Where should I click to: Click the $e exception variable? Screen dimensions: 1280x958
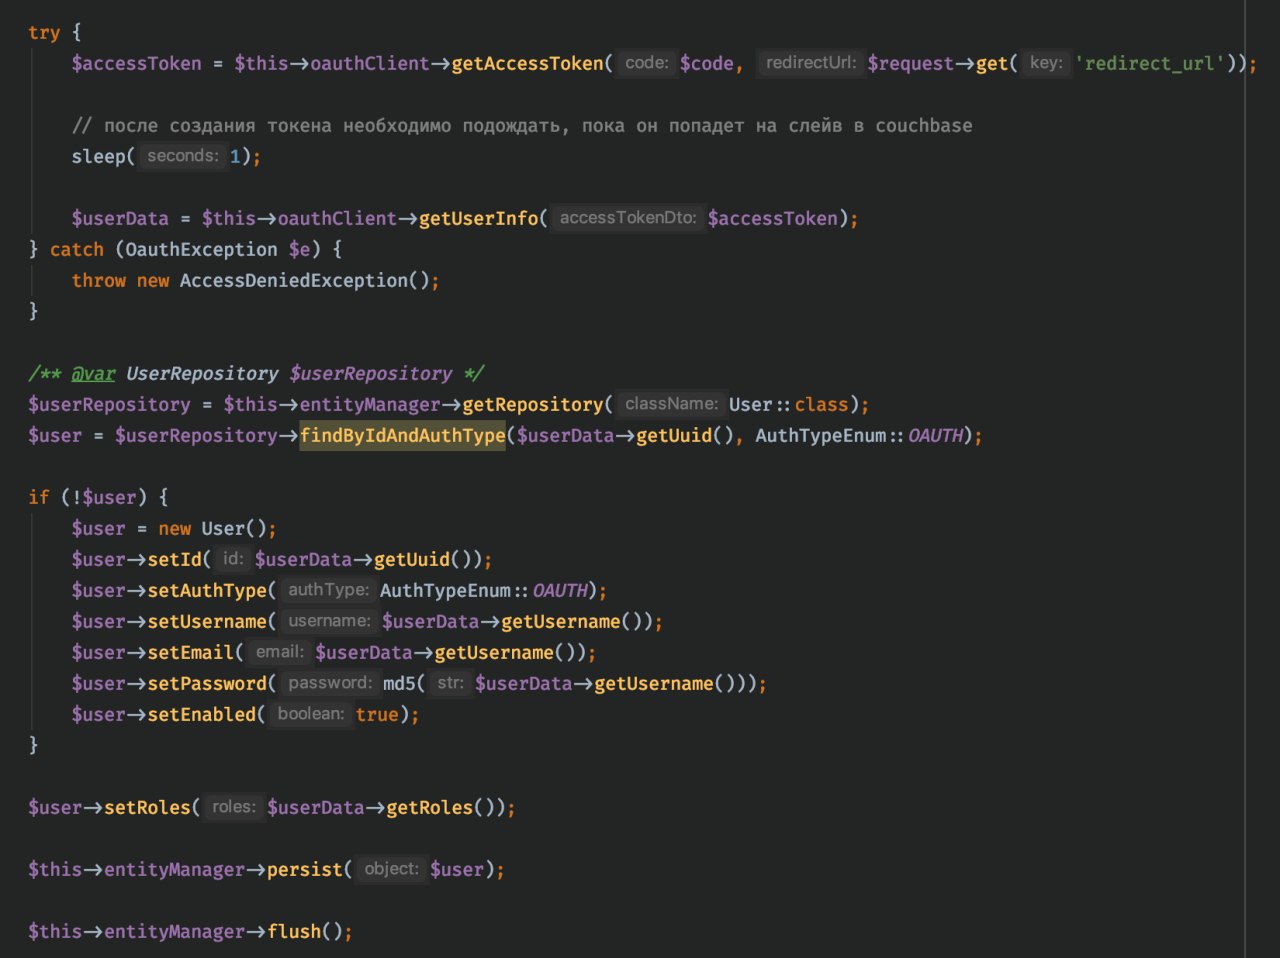[x=299, y=249]
